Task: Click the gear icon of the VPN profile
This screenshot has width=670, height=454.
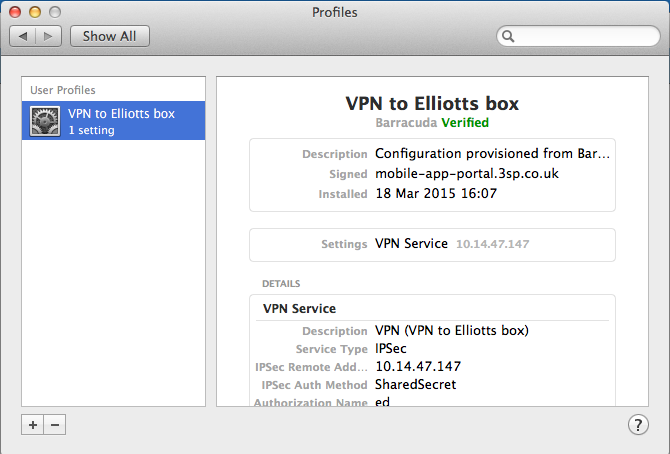Action: (x=45, y=121)
